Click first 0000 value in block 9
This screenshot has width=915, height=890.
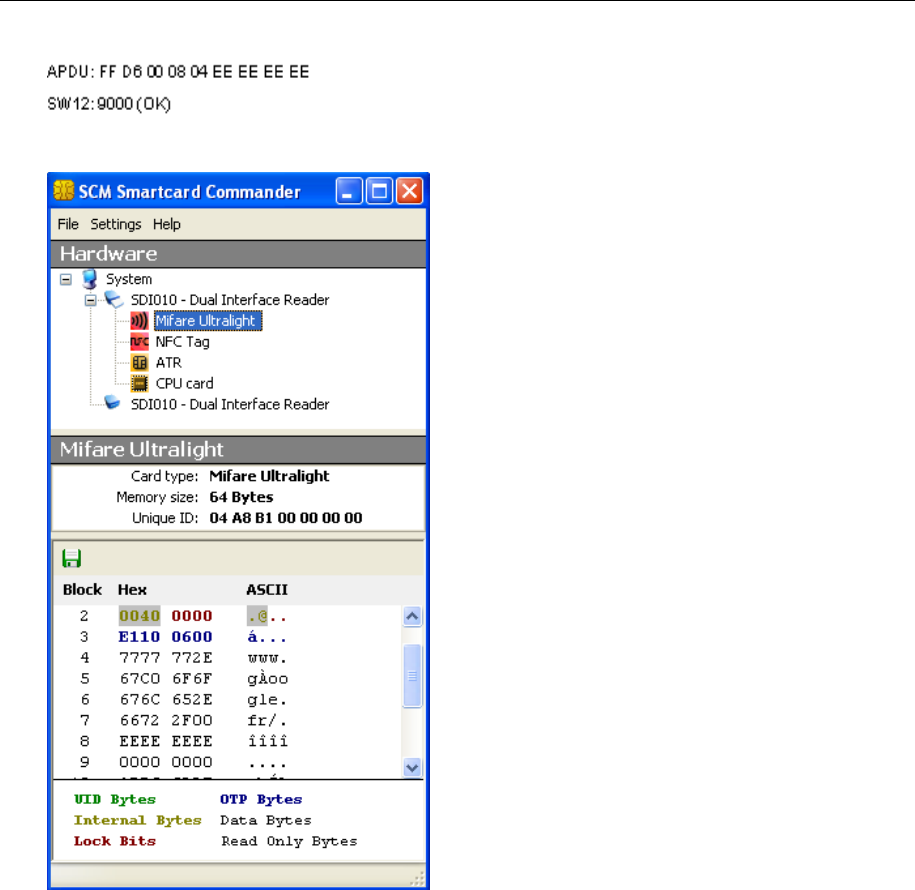139,762
